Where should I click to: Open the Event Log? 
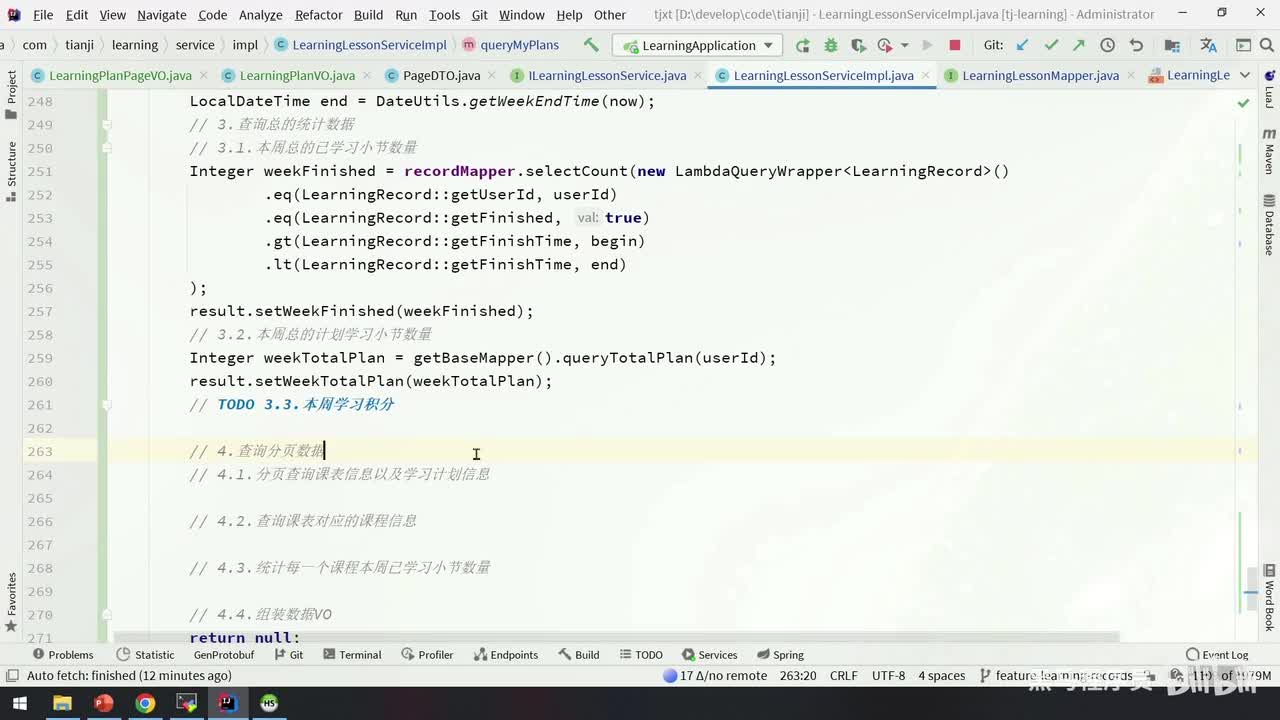(x=1216, y=655)
